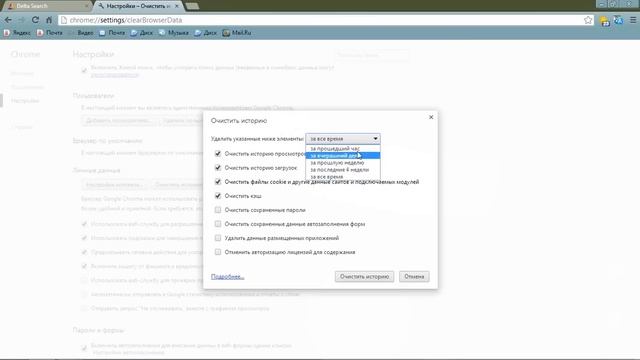
Task: Go back using browser back arrow
Action: pos(8,20)
